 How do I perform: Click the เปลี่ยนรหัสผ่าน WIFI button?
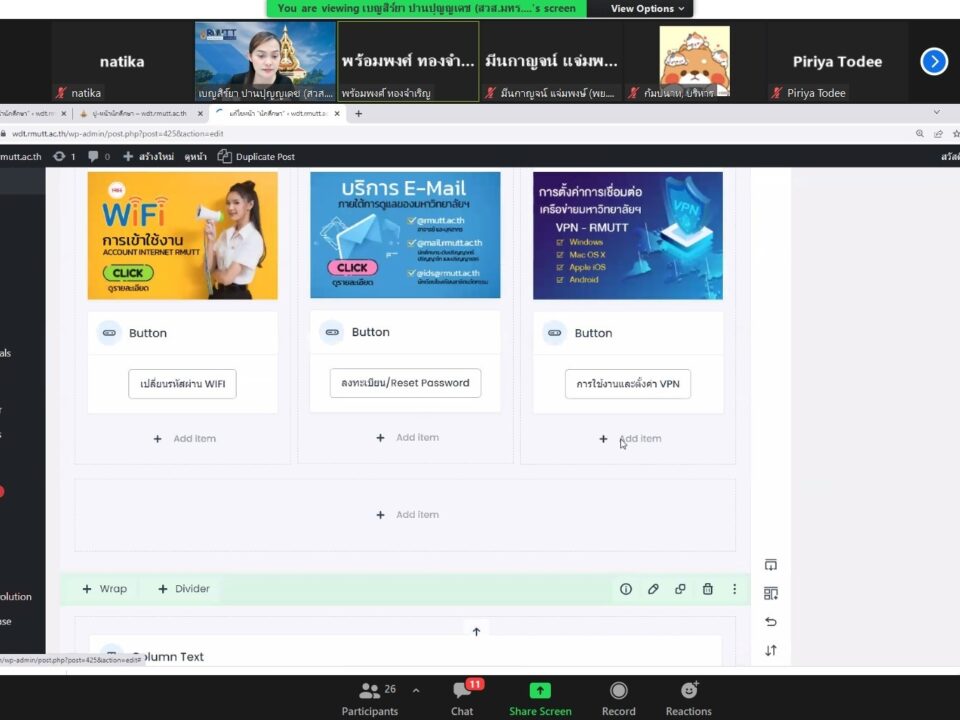[182, 384]
